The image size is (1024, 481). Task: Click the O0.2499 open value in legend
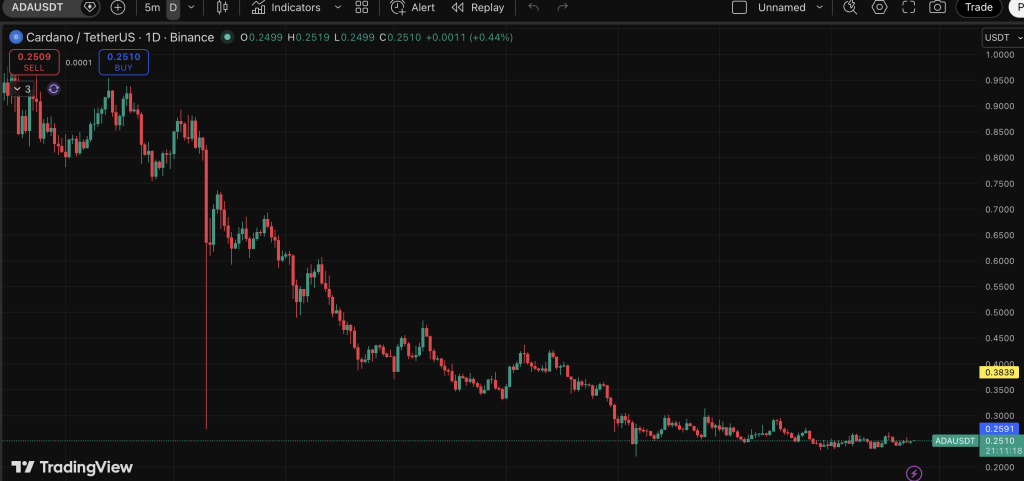[x=261, y=37]
